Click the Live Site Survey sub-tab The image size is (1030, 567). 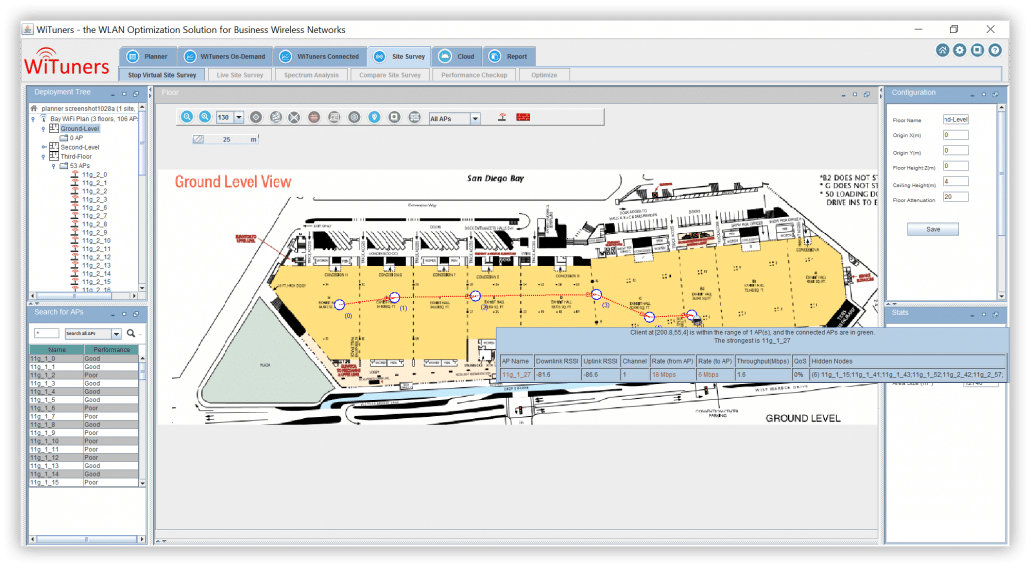(x=240, y=75)
